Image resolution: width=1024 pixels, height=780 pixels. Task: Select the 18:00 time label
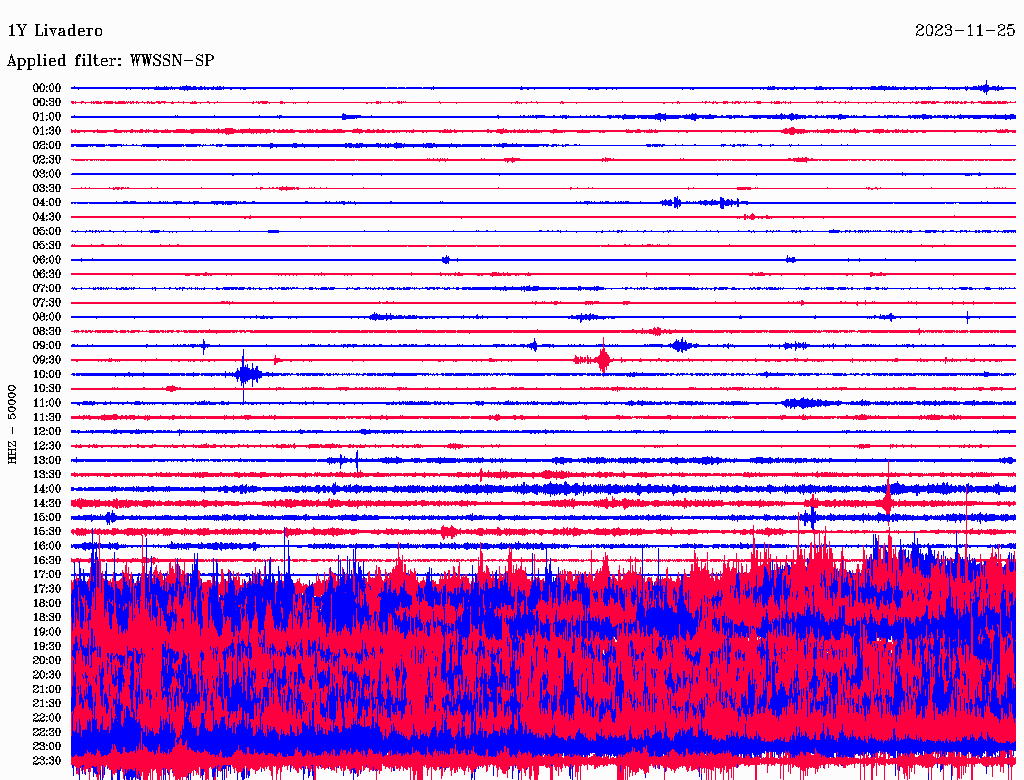pyautogui.click(x=46, y=603)
